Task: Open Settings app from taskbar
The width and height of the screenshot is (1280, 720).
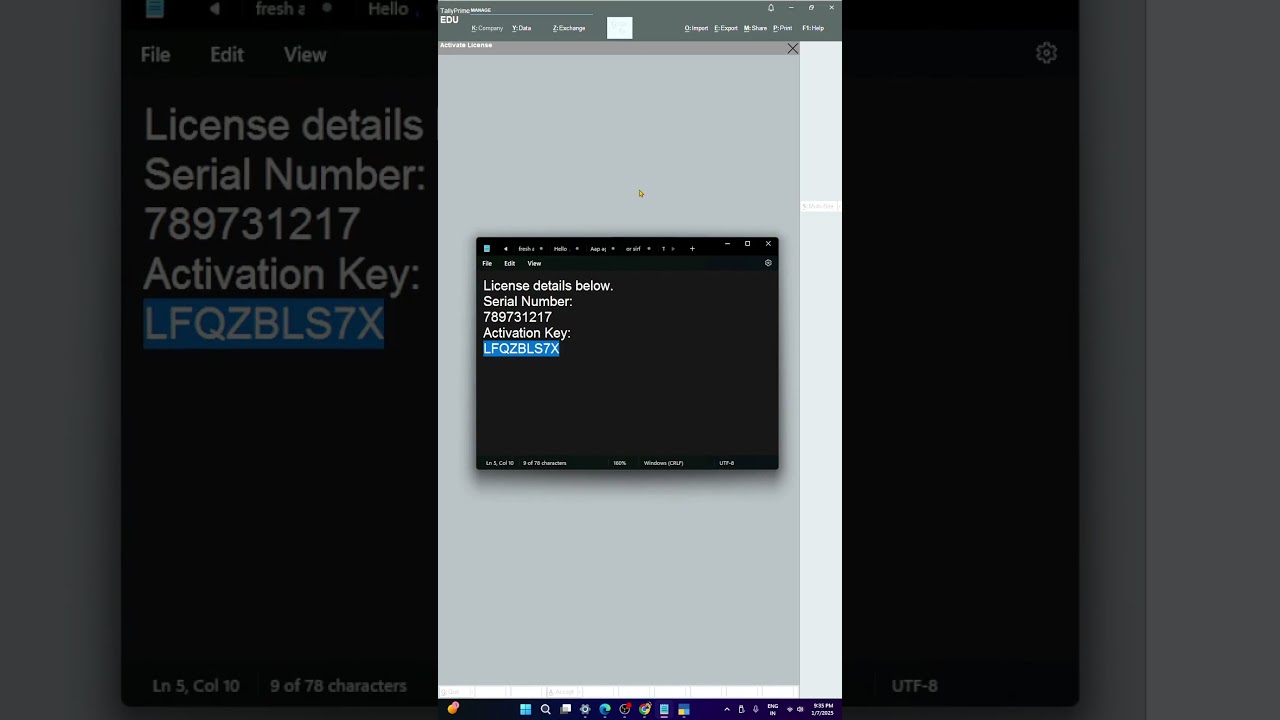Action: click(585, 709)
